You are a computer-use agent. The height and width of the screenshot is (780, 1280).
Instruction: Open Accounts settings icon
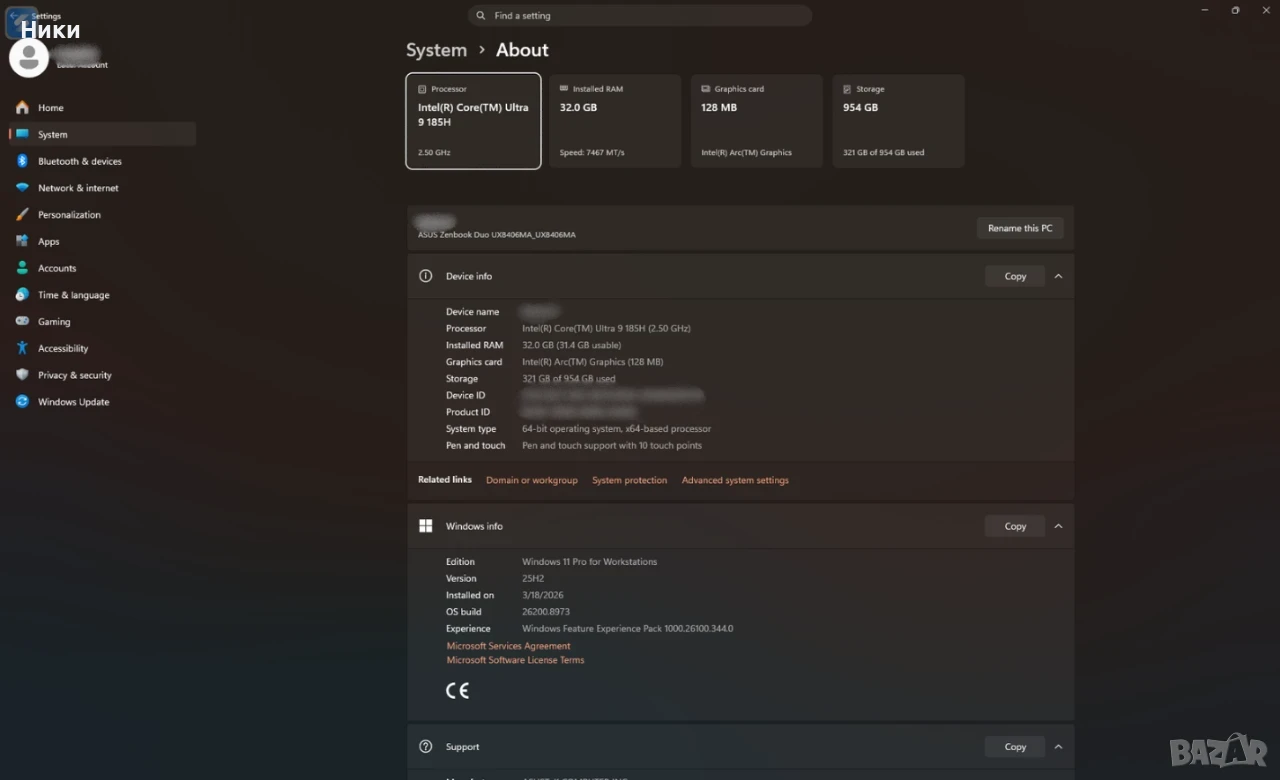[x=22, y=268]
